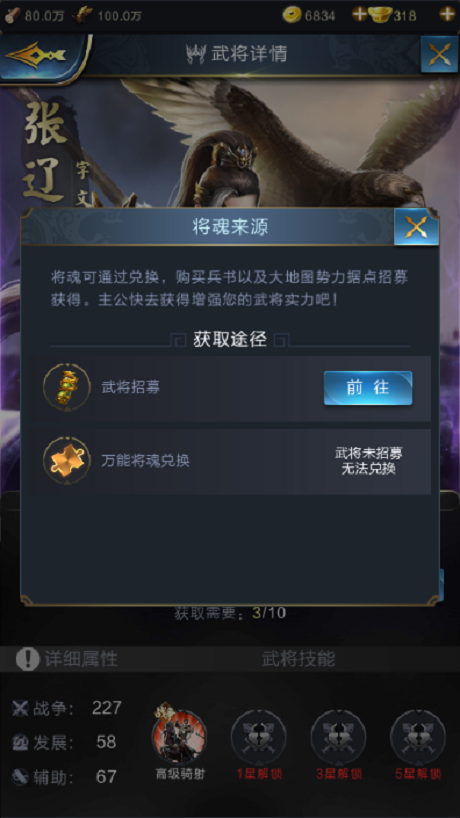Click the 武将未招募 无法兑换 notice
The width and height of the screenshot is (460, 818).
click(x=368, y=461)
